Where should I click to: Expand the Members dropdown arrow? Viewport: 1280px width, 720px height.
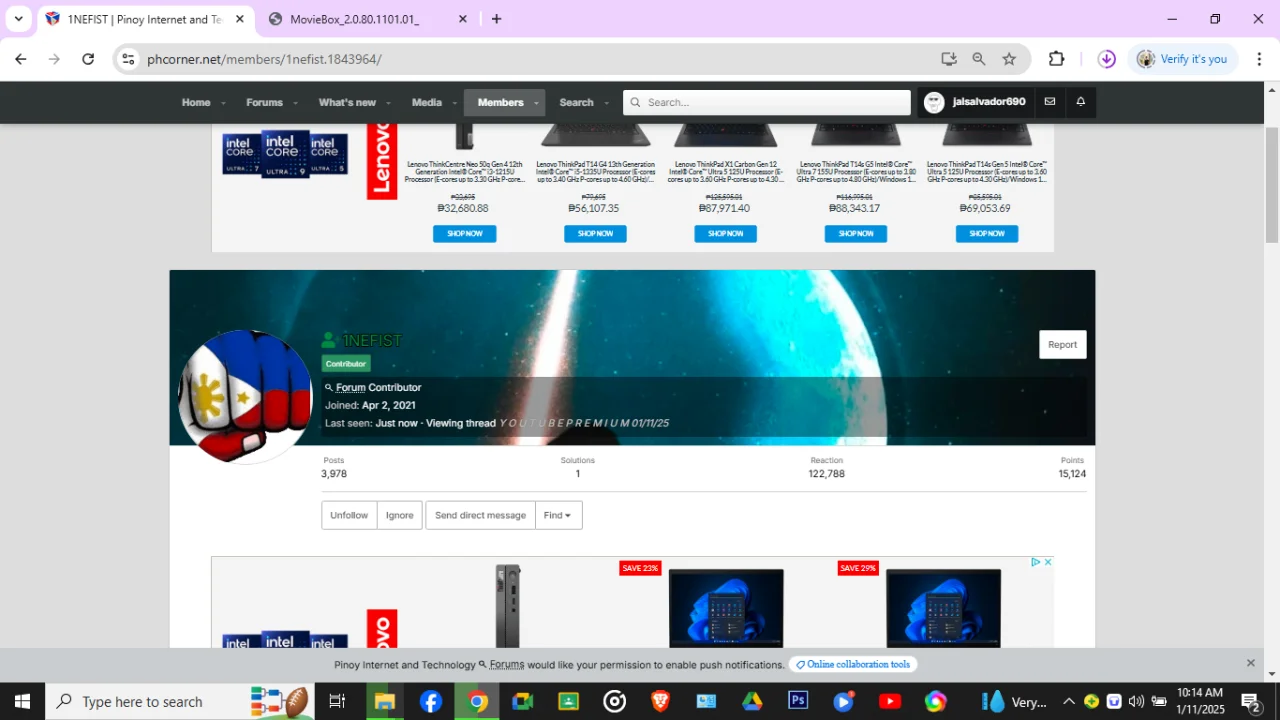(536, 103)
